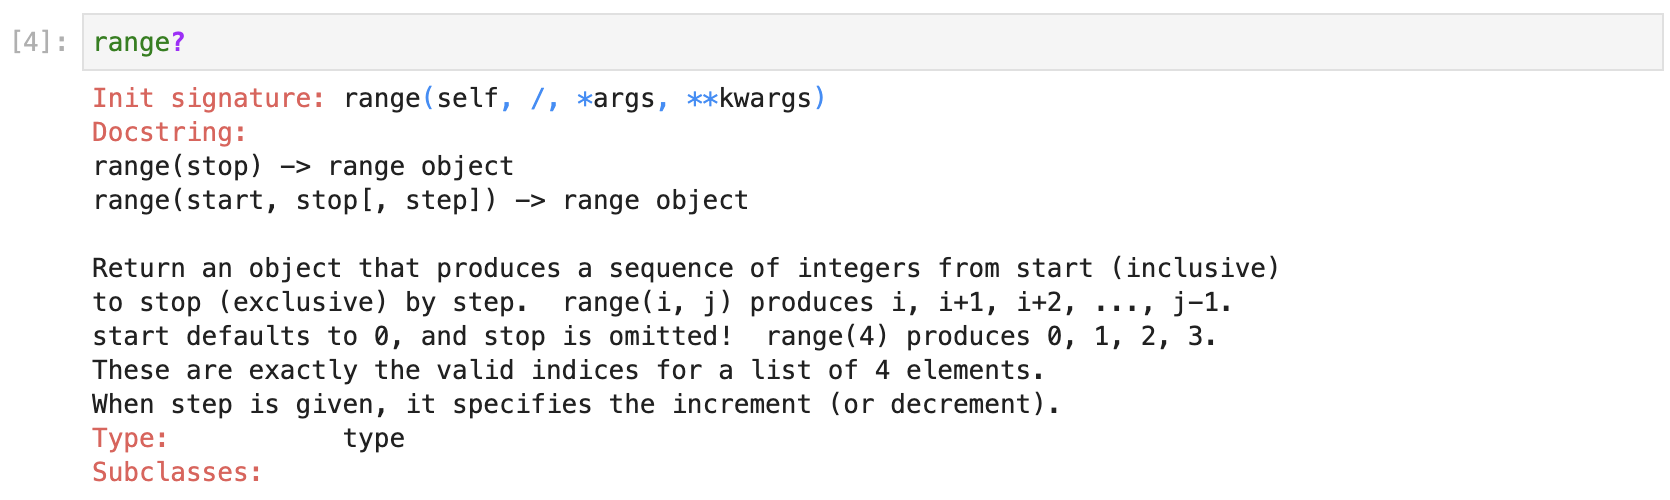This screenshot has height=500, width=1670.
Task: Click the line starting "These are exactly"
Action: pyautogui.click(x=568, y=370)
